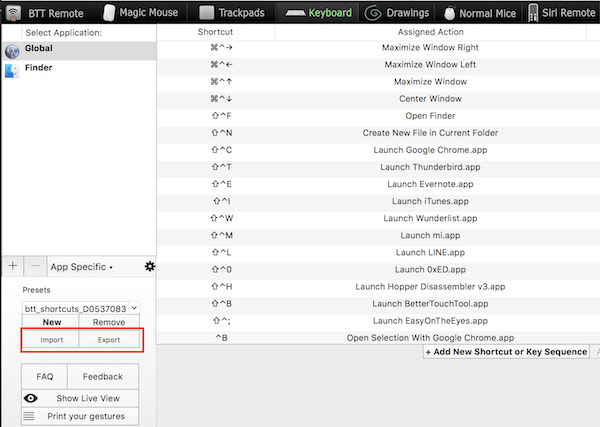Open the FAQ
This screenshot has height=427, width=600.
pyautogui.click(x=45, y=376)
